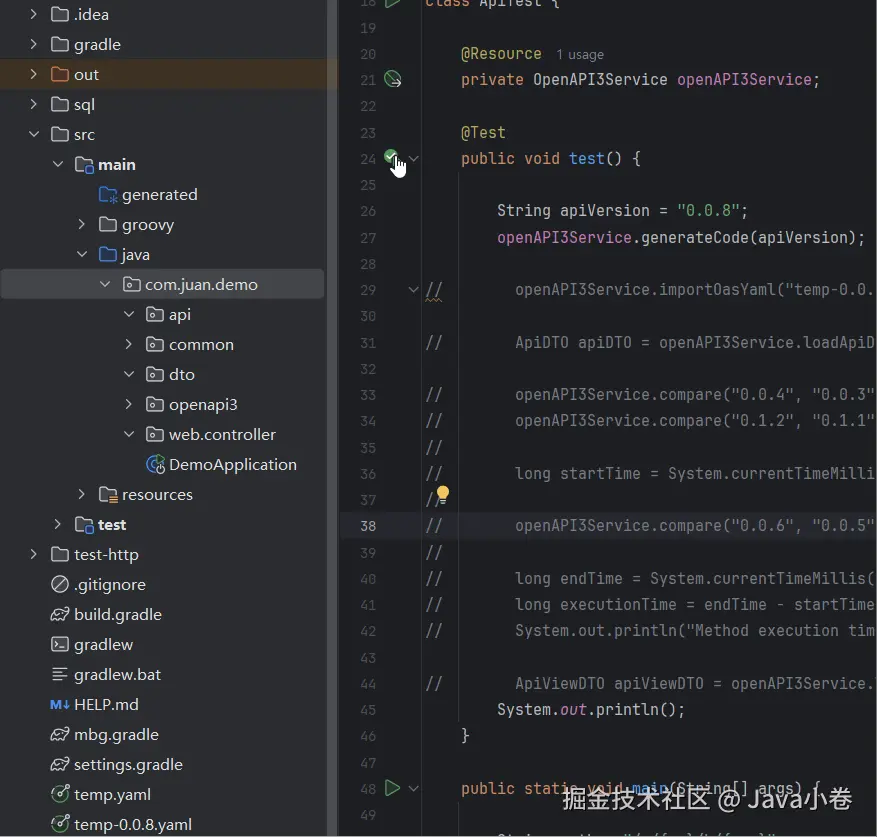Viewport: 877px width, 837px height.
Task: Click the green run-test gutter icon on line 24
Action: pyautogui.click(x=391, y=157)
